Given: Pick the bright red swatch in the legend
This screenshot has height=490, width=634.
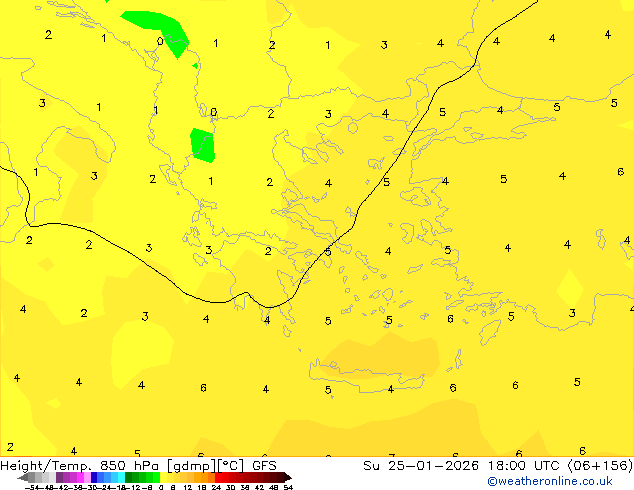Looking at the screenshot, I should click(x=219, y=477).
